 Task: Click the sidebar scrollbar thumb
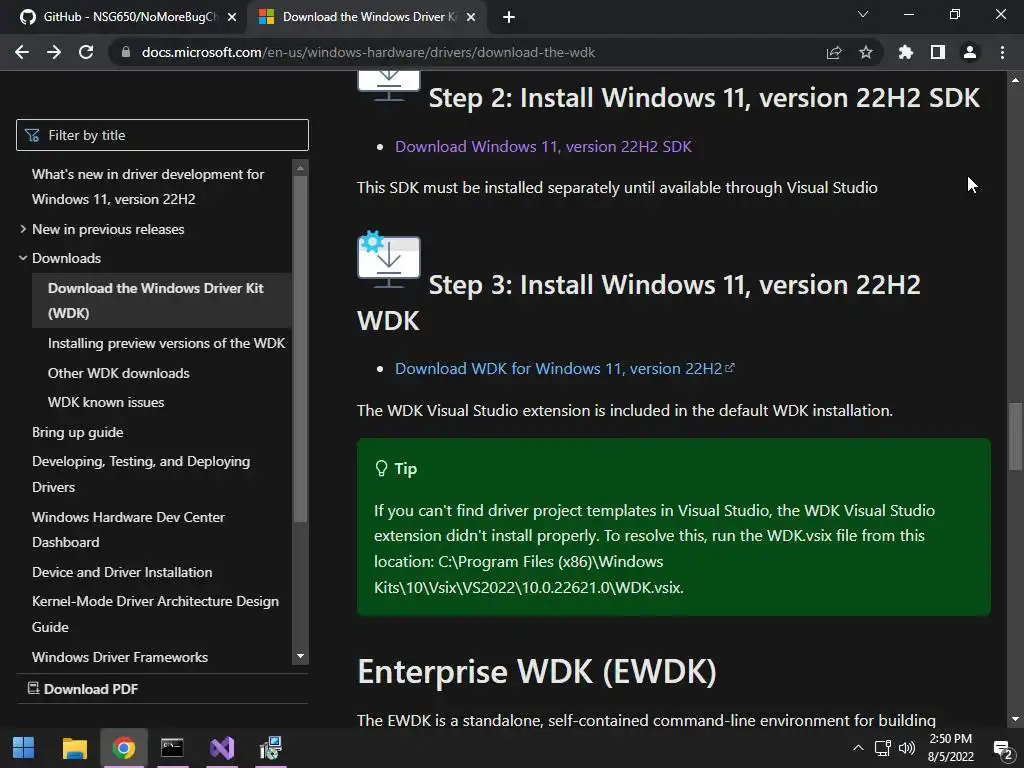pyautogui.click(x=300, y=348)
